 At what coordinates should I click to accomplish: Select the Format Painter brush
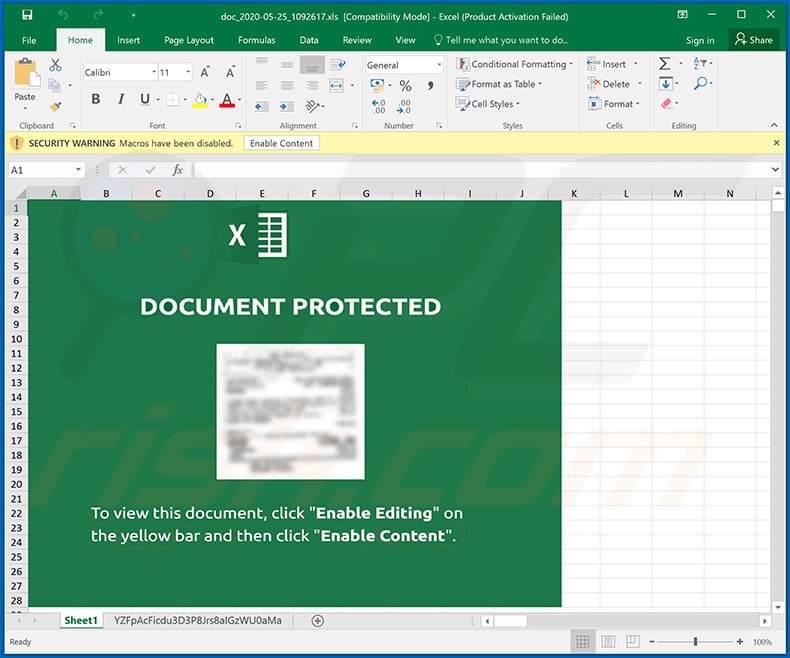(x=55, y=106)
